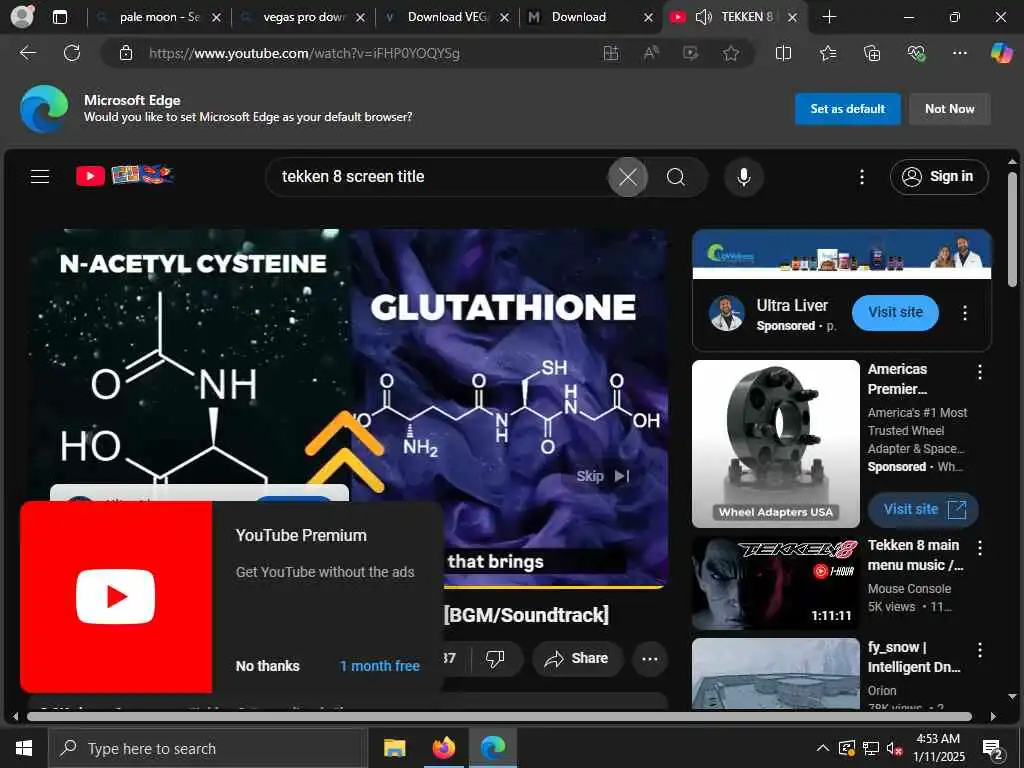
Task: Open options for fy_snow video
Action: [x=980, y=650]
